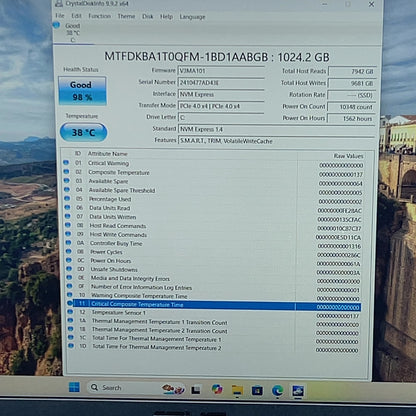The width and height of the screenshot is (416, 416).
Task: Select Thermal Management Temperature 2 Transition Count
Action: click(x=215, y=331)
